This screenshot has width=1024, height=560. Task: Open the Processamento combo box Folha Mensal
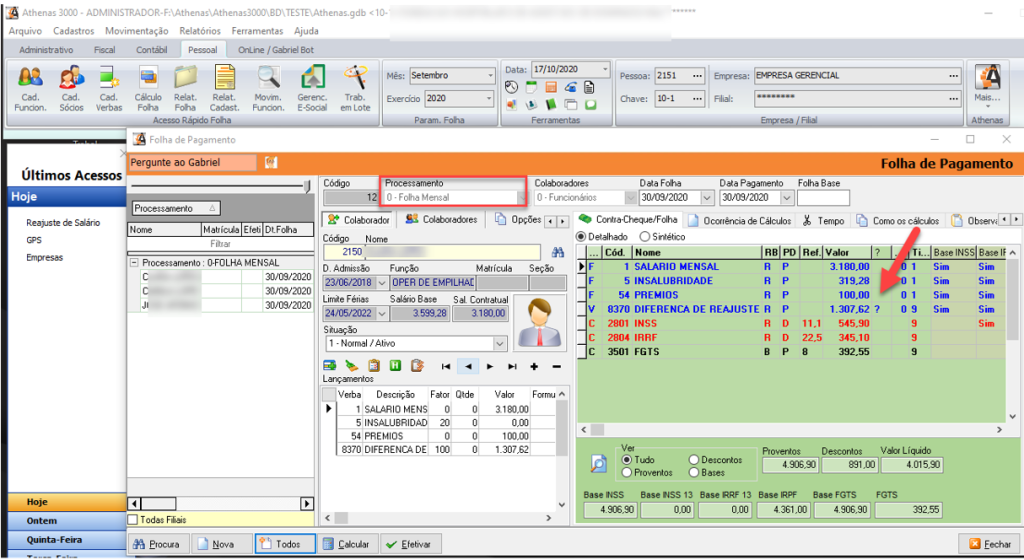455,197
